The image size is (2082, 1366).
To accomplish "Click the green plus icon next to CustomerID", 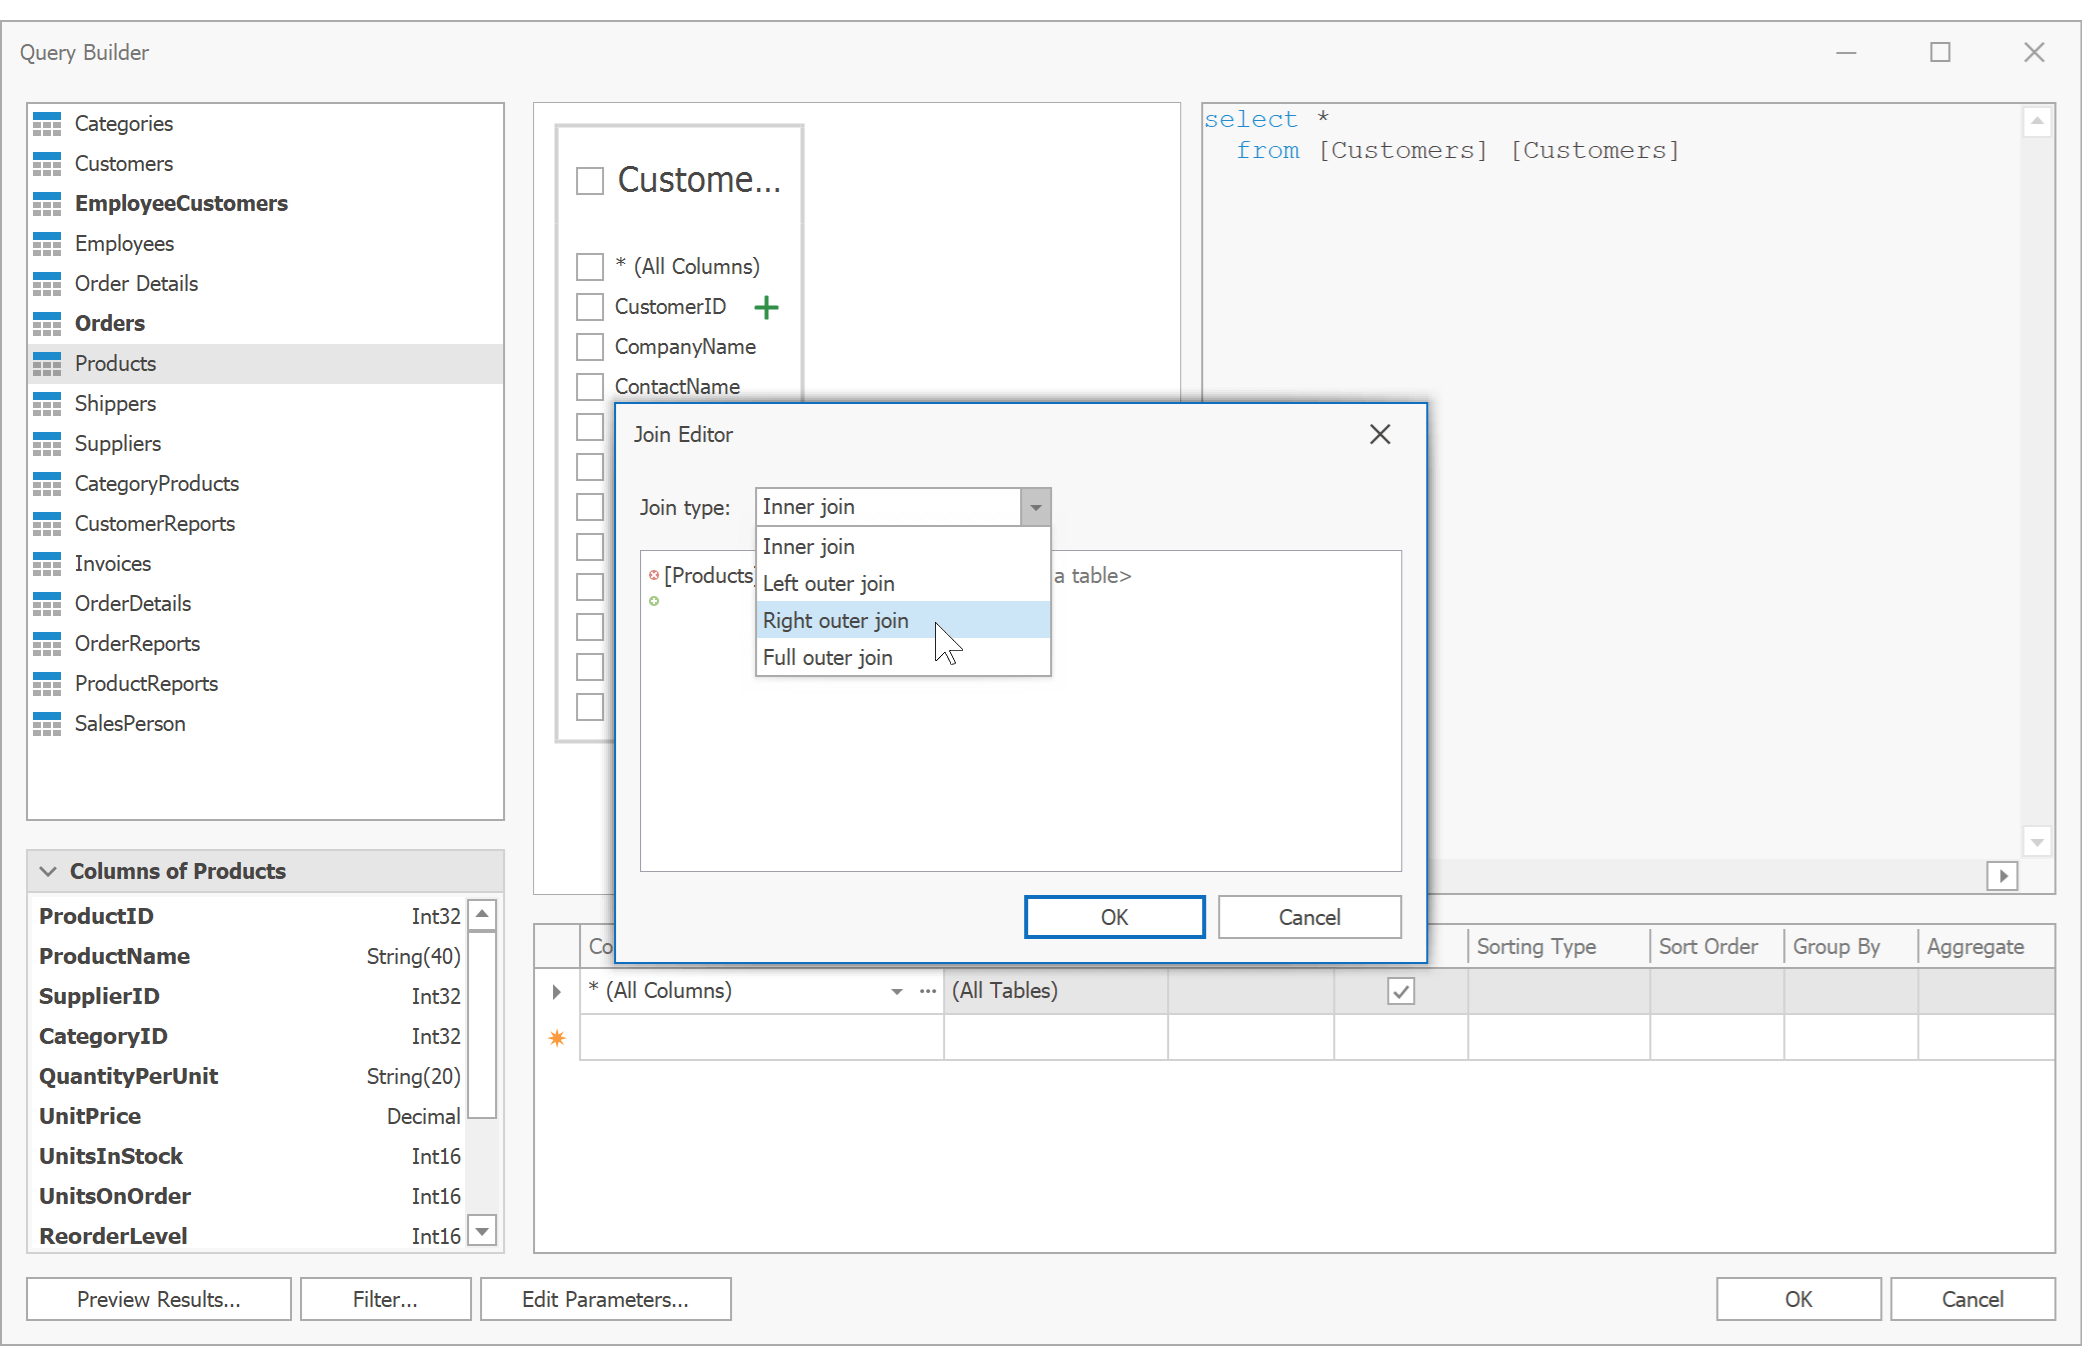I will click(766, 307).
